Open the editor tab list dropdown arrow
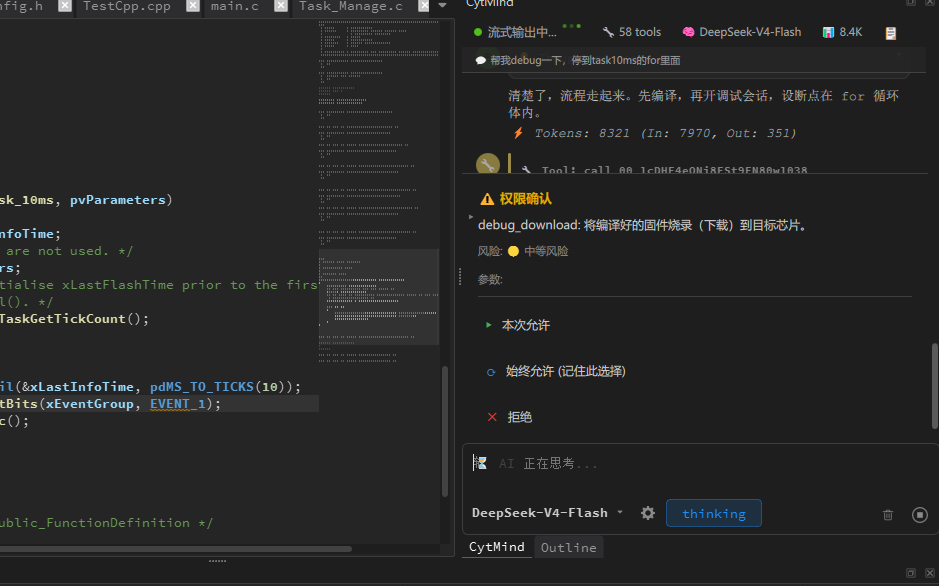The image size is (939, 586). pos(443,5)
